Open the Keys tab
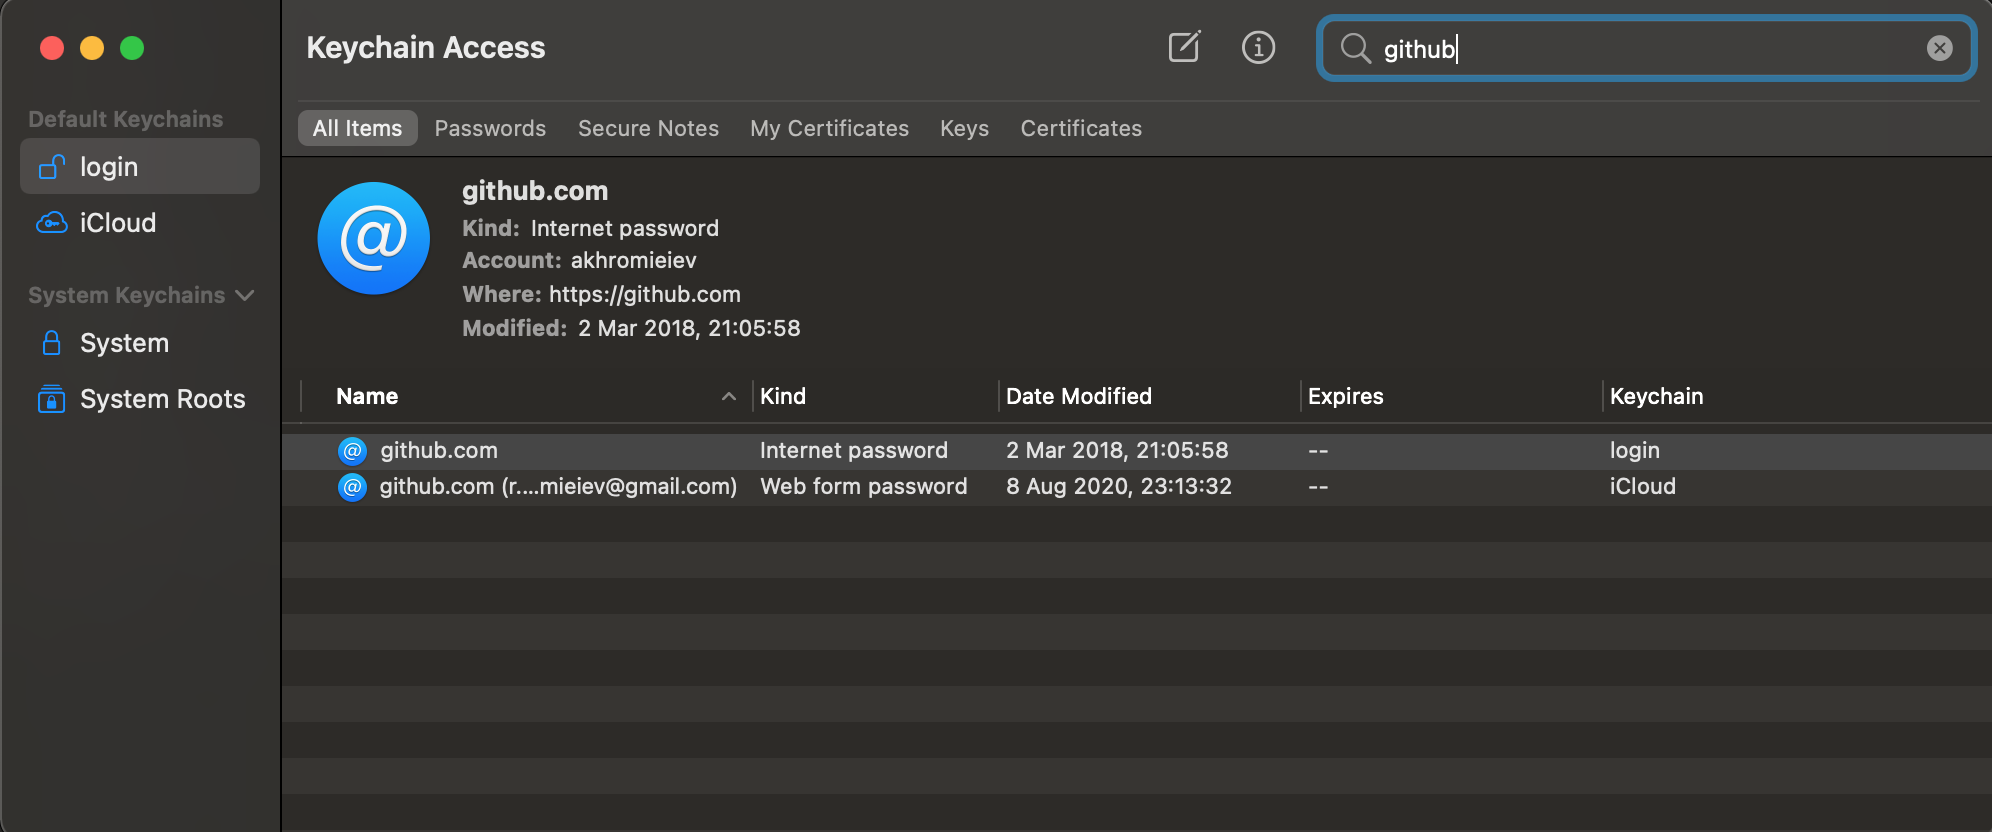Viewport: 1992px width, 832px height. (964, 128)
